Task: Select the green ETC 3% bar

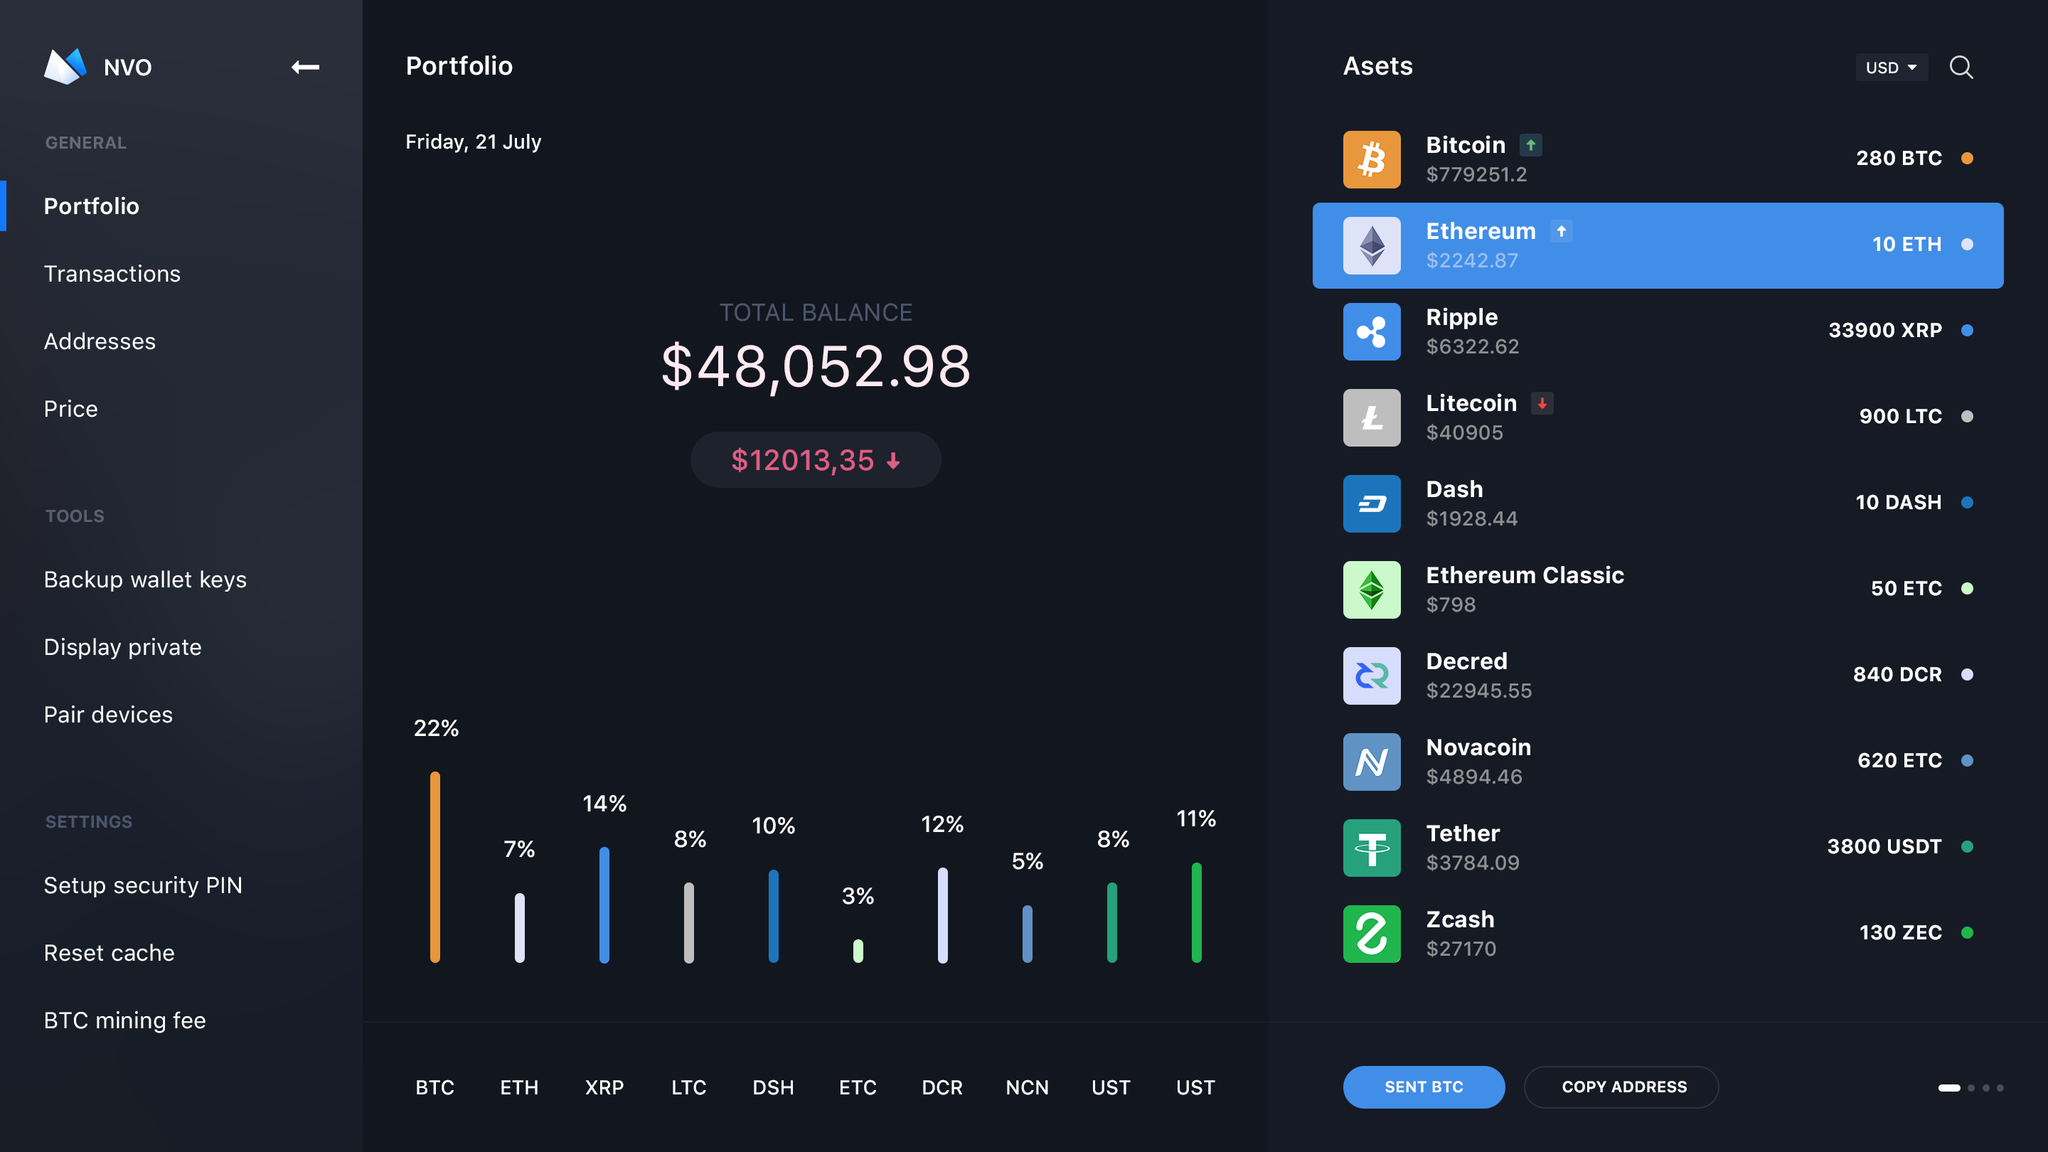Action: pyautogui.click(x=858, y=951)
